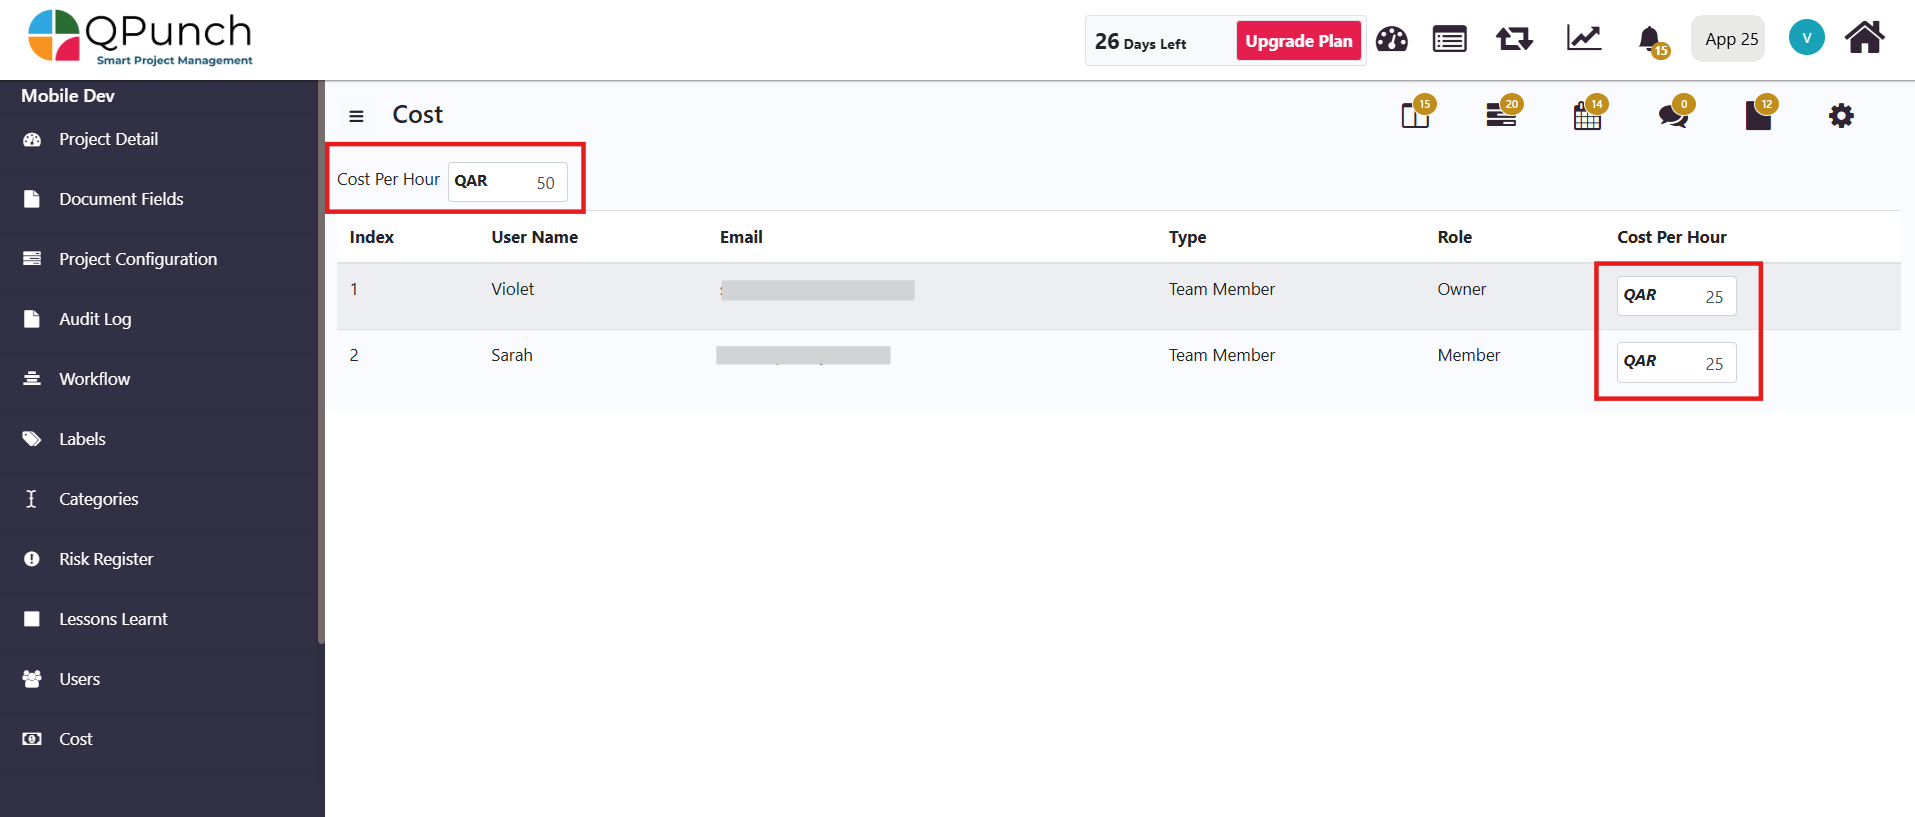Edit Violet's Cost Per Hour field
1915x817 pixels.
coord(1676,296)
